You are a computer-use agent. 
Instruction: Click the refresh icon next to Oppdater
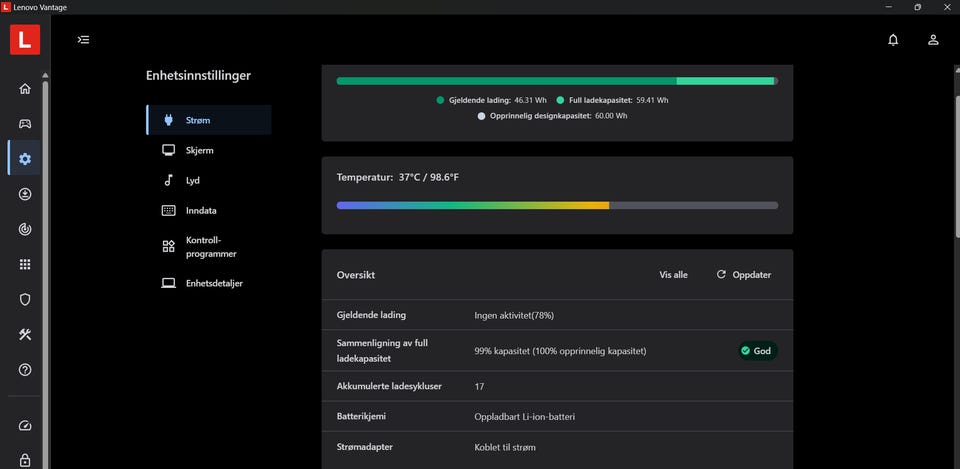[721, 275]
